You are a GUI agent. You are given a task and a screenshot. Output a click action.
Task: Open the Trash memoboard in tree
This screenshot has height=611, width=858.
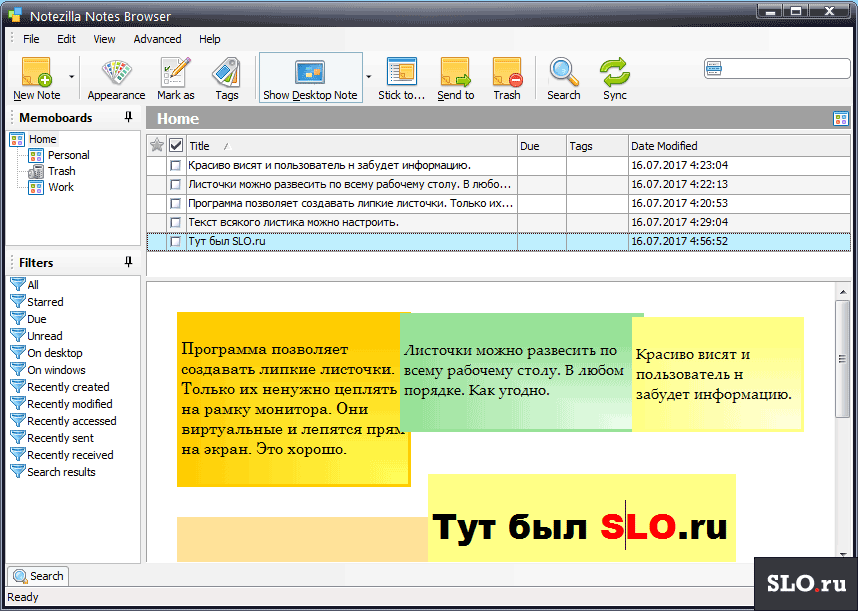[x=61, y=171]
